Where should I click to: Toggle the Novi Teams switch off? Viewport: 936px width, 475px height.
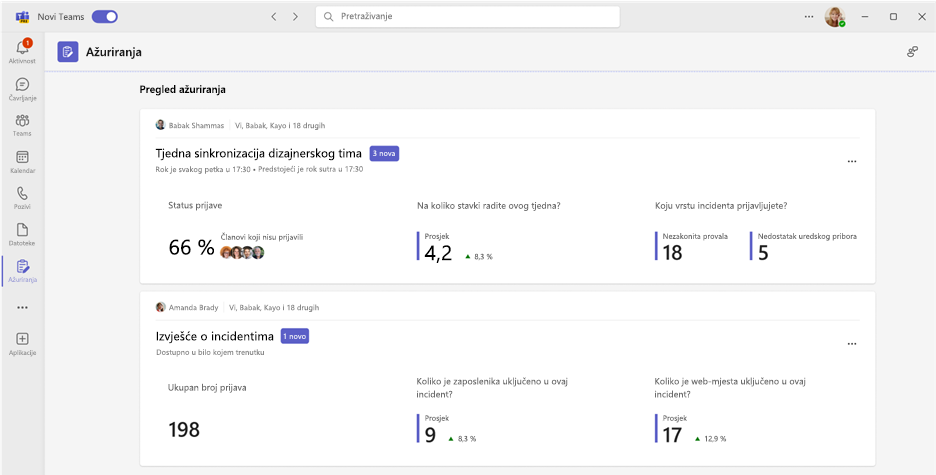pyautogui.click(x=104, y=17)
